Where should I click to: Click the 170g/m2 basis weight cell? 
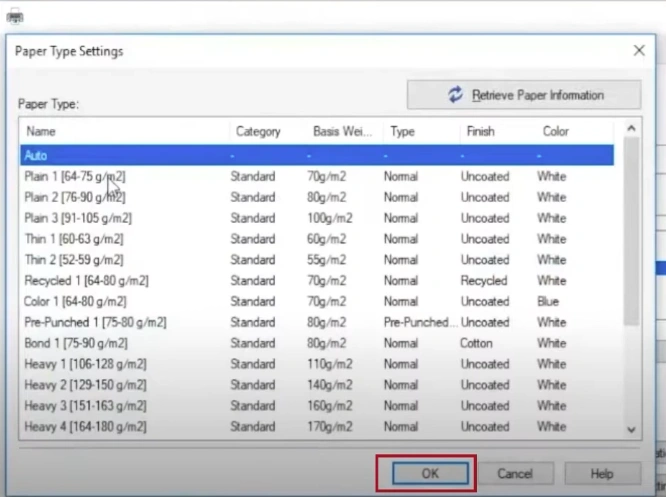[x=330, y=426]
